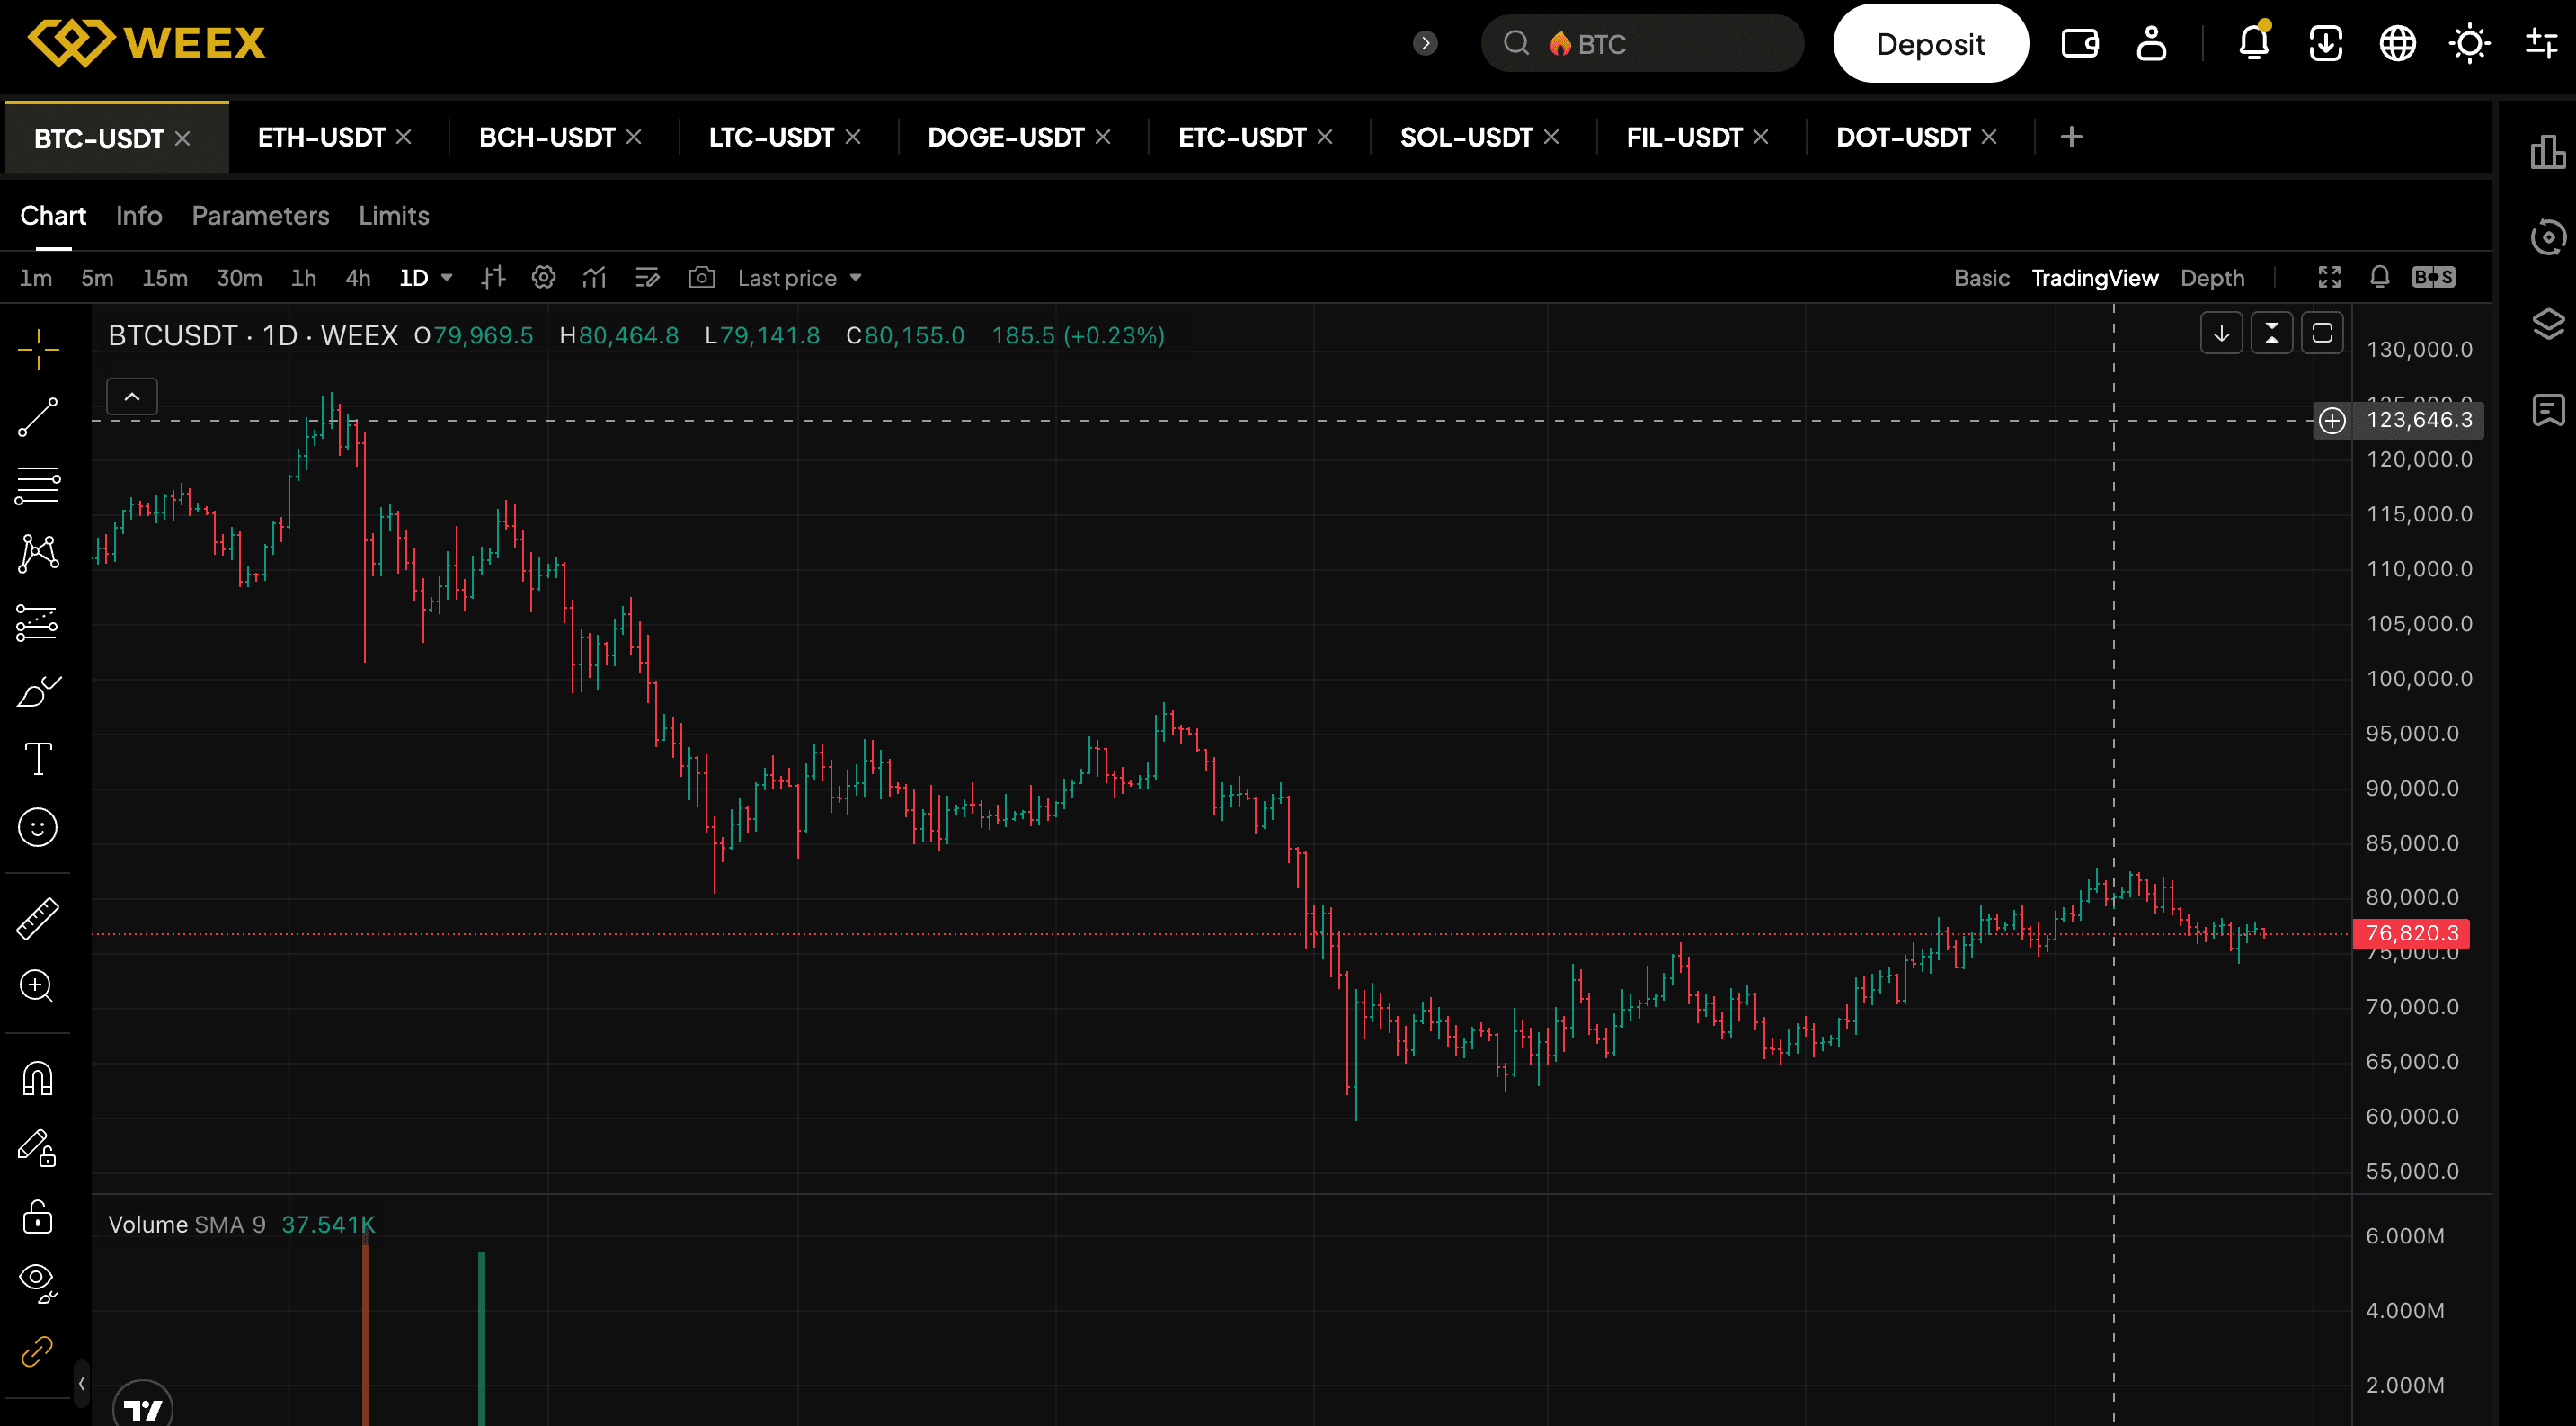This screenshot has height=1426, width=2576.
Task: Toggle hide all drawings eye icon
Action: pyautogui.click(x=38, y=1283)
